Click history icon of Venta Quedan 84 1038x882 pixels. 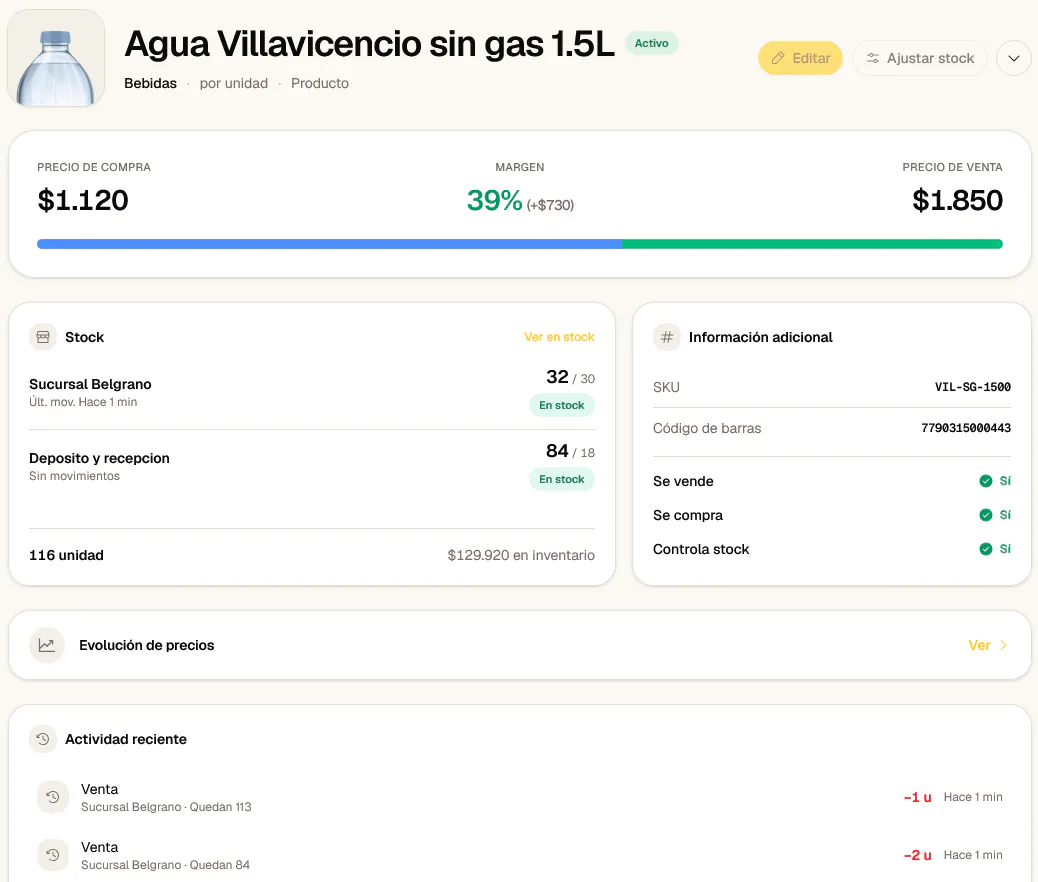[53, 855]
